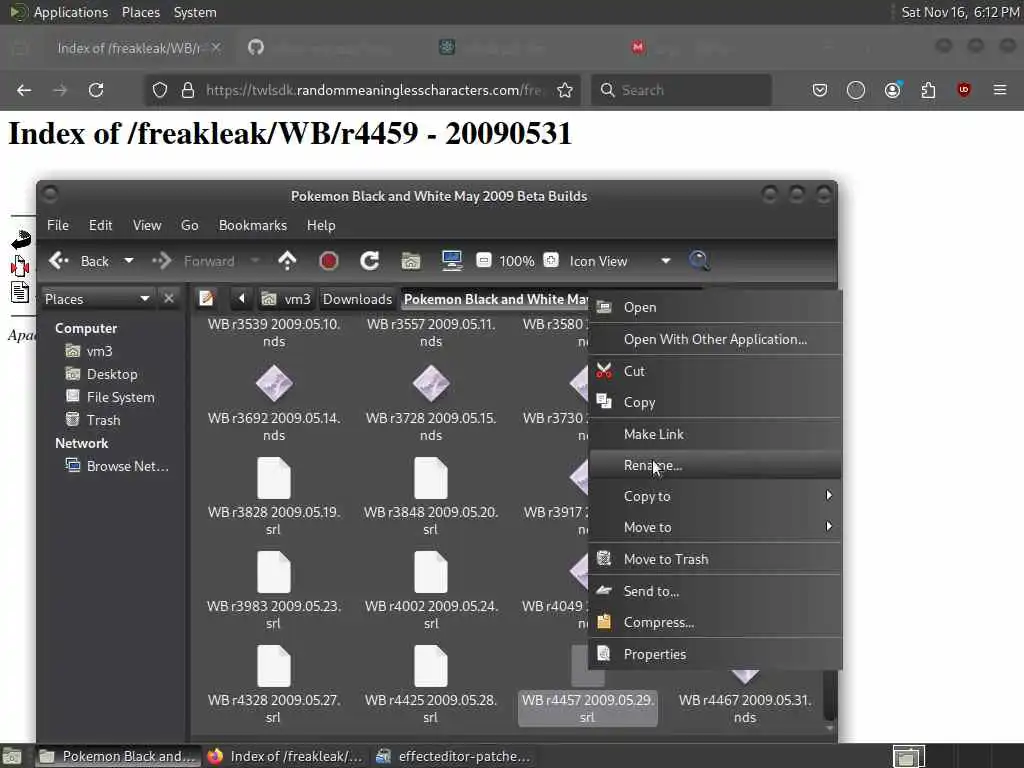Image resolution: width=1024 pixels, height=768 pixels.
Task: Choose Move to Trash
Action: [715, 559]
